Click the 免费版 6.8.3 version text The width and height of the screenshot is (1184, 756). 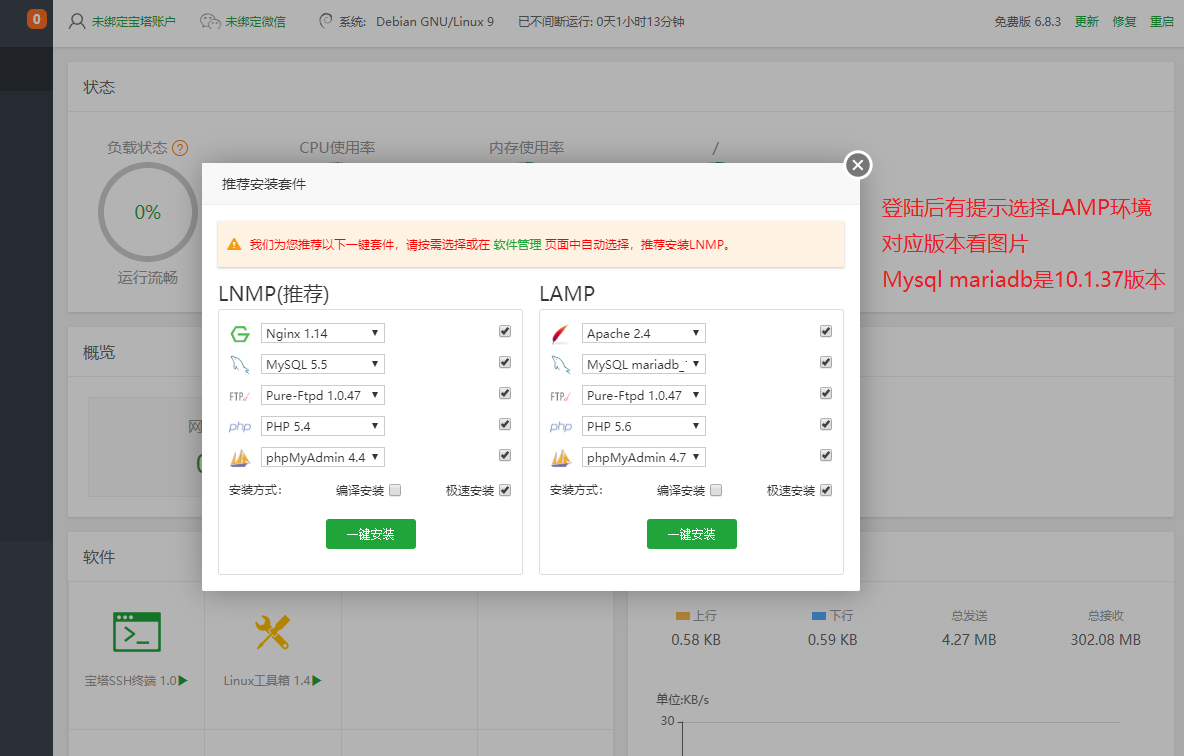tap(1028, 21)
